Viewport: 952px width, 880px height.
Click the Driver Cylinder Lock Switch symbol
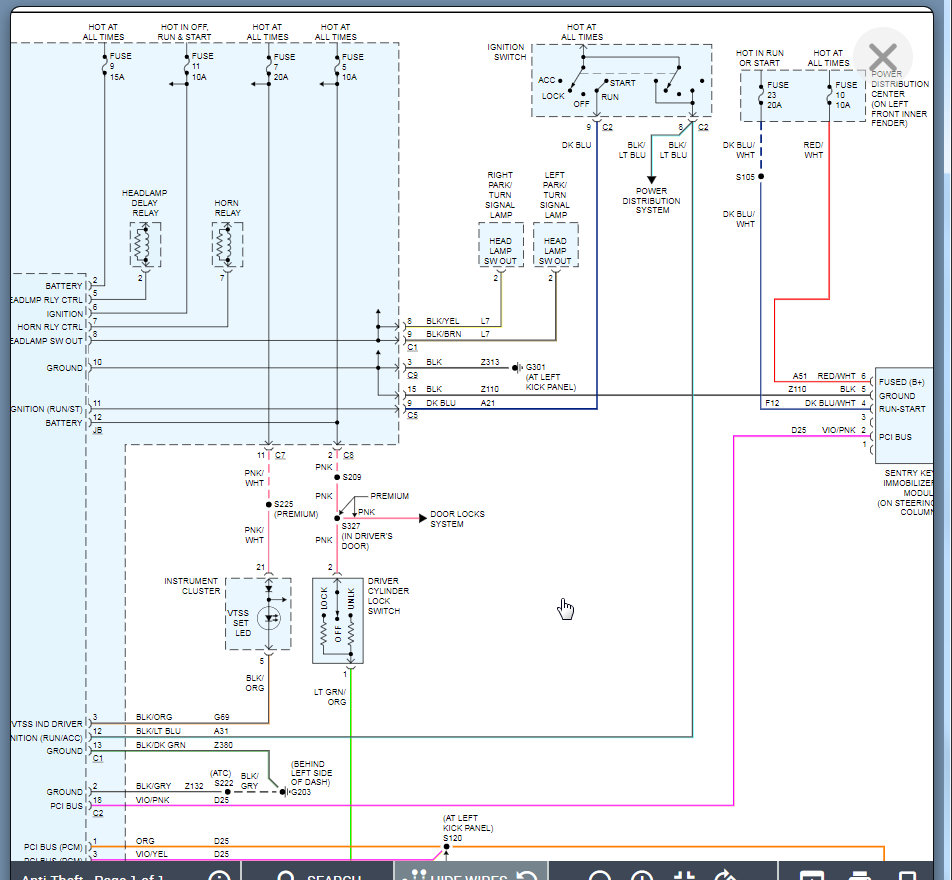(x=338, y=620)
